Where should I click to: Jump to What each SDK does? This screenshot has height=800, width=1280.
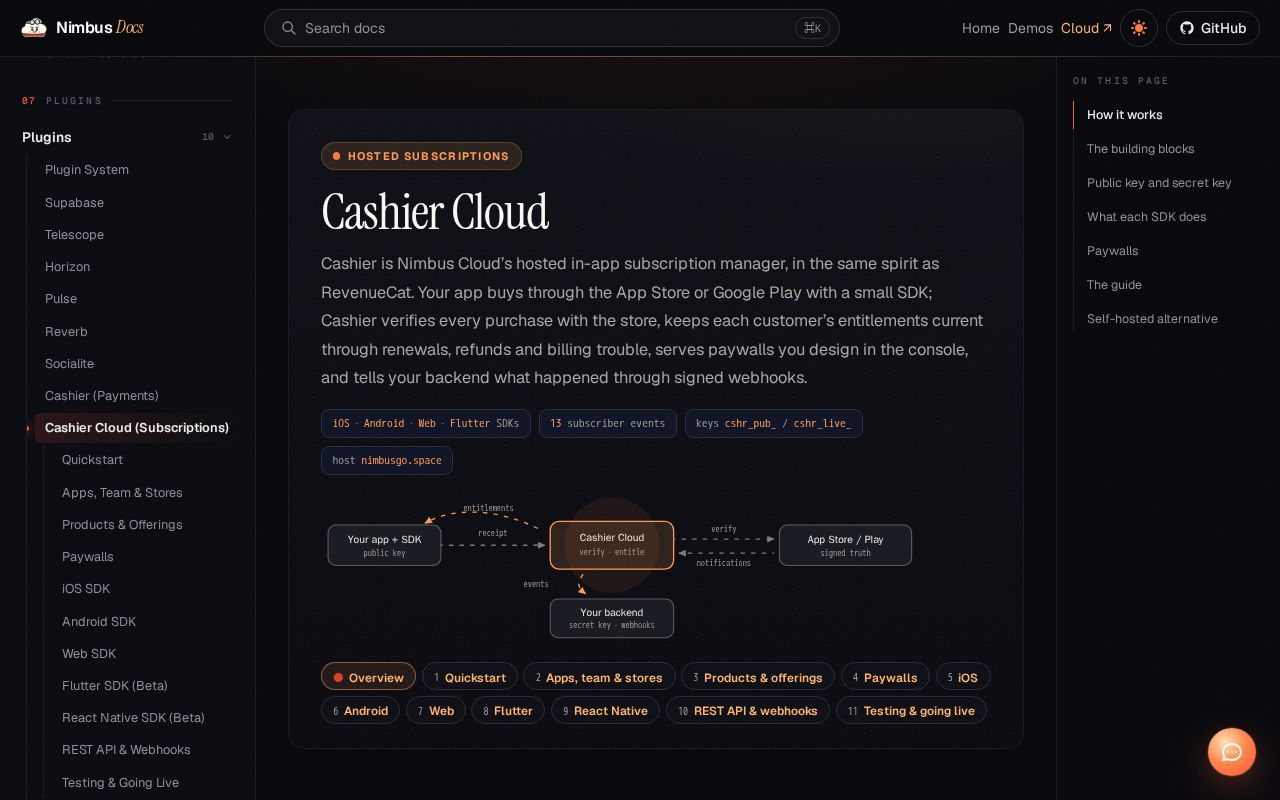click(1146, 217)
